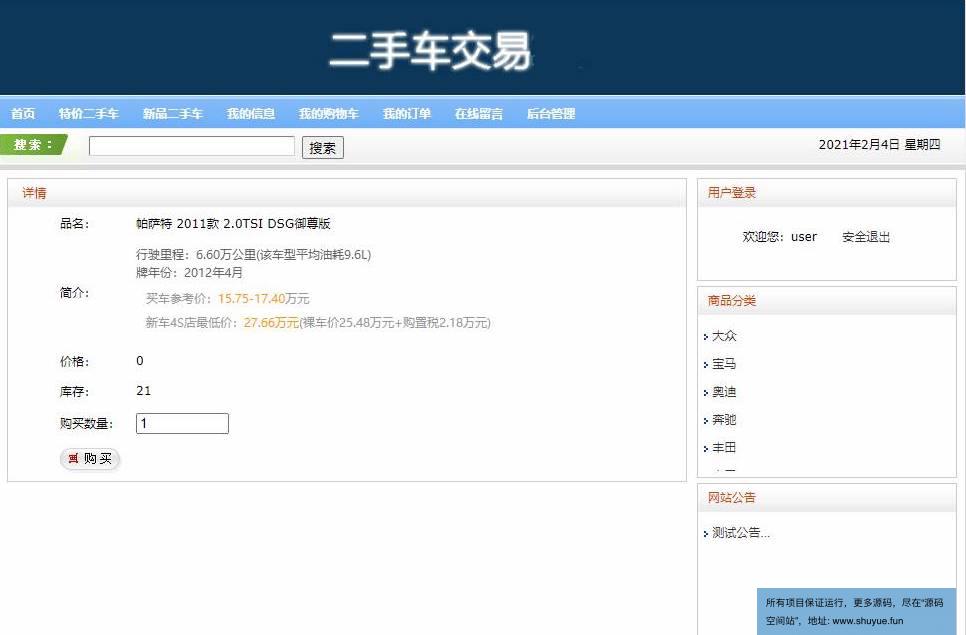This screenshot has height=635, width=966.
Task: Click the 详情 section header
Action: [x=347, y=193]
